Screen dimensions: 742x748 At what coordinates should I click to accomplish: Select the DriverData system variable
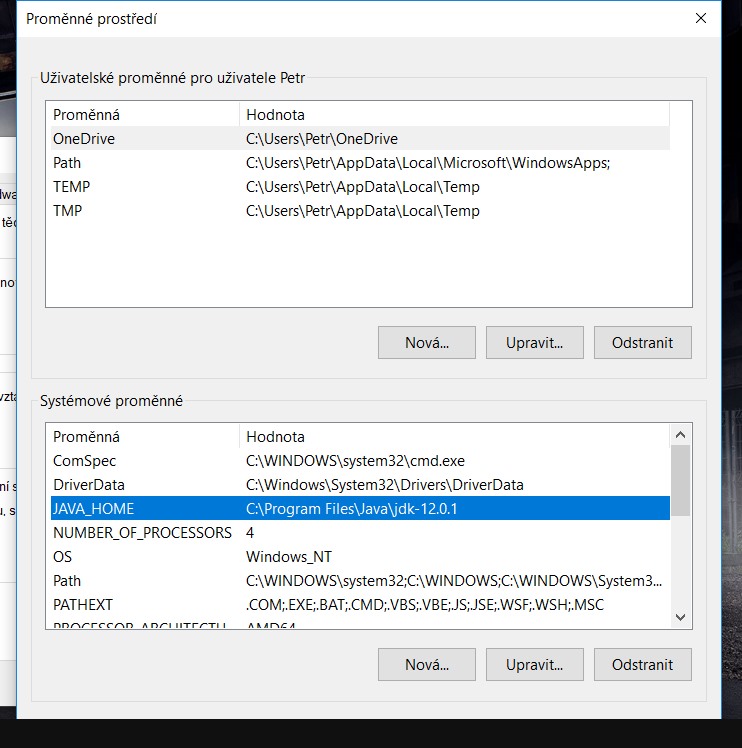click(x=88, y=485)
